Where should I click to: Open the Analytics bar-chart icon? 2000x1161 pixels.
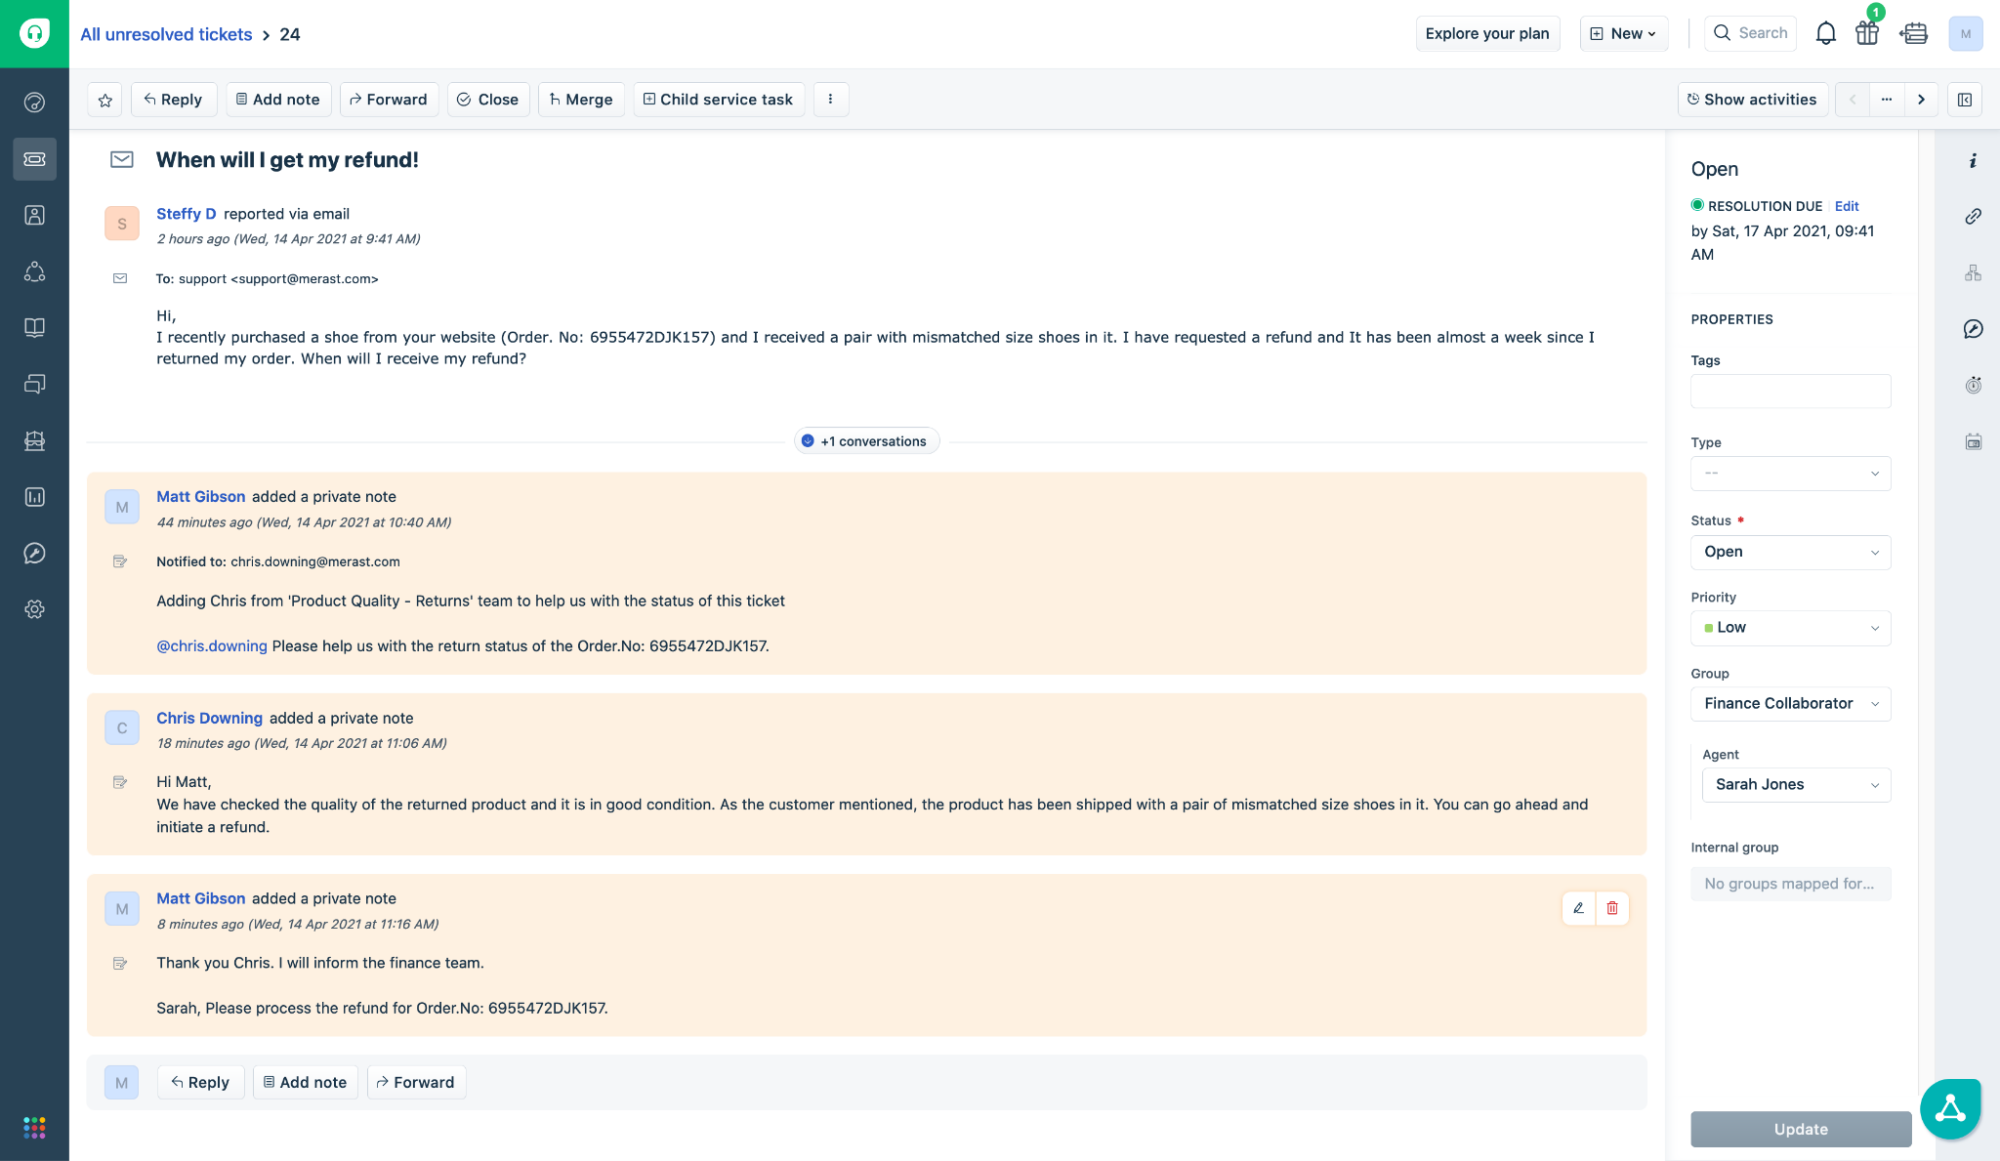(x=35, y=497)
